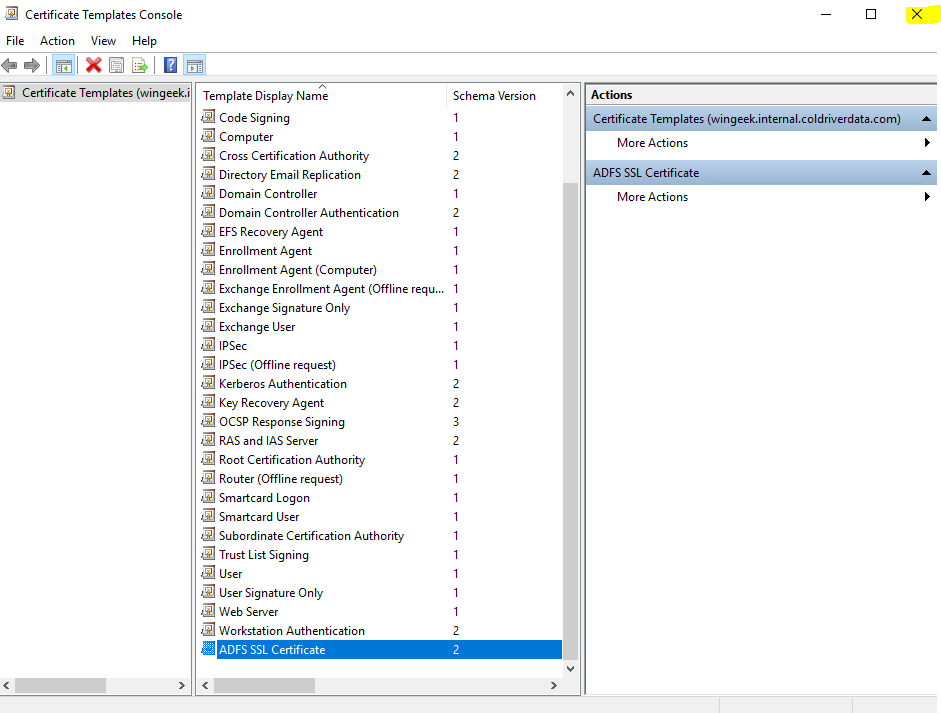Click the template list vertical scrollbar
Screen dimensions: 941x713
[571, 400]
